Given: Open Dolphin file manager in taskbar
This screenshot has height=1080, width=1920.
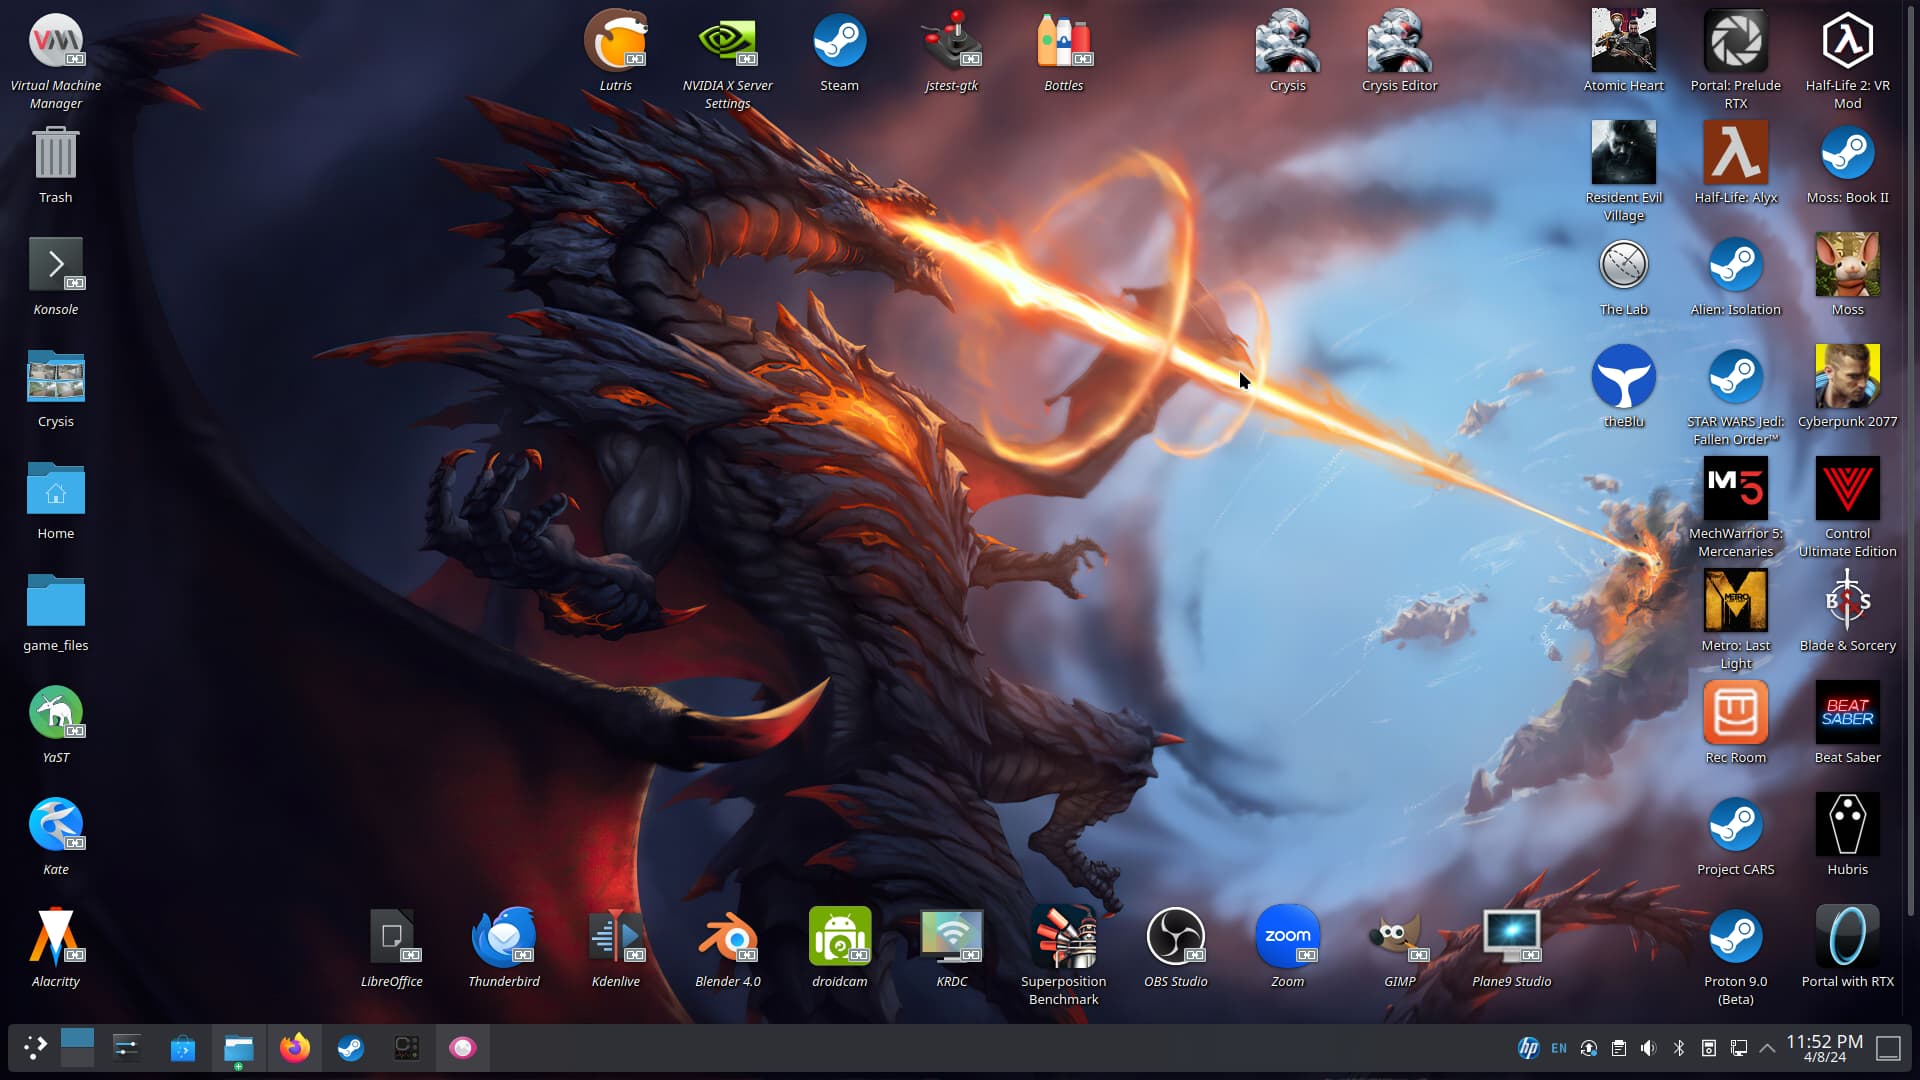Looking at the screenshot, I should 238,1047.
